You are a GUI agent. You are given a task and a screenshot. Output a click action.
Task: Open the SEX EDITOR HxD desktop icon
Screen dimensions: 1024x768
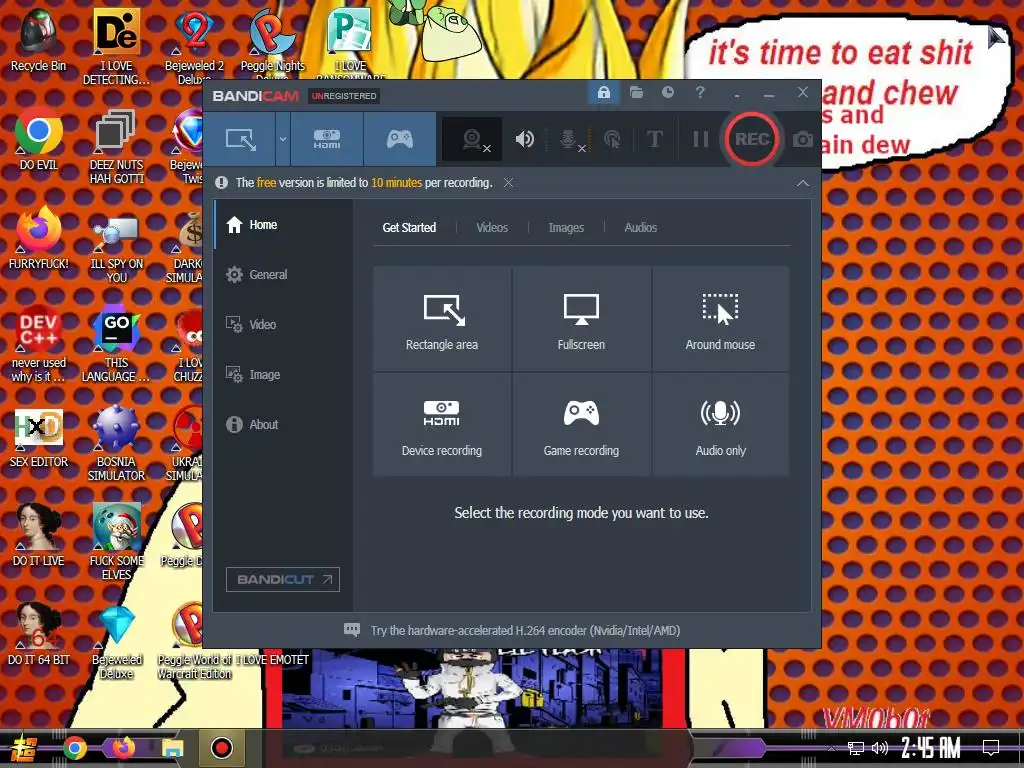(x=39, y=439)
